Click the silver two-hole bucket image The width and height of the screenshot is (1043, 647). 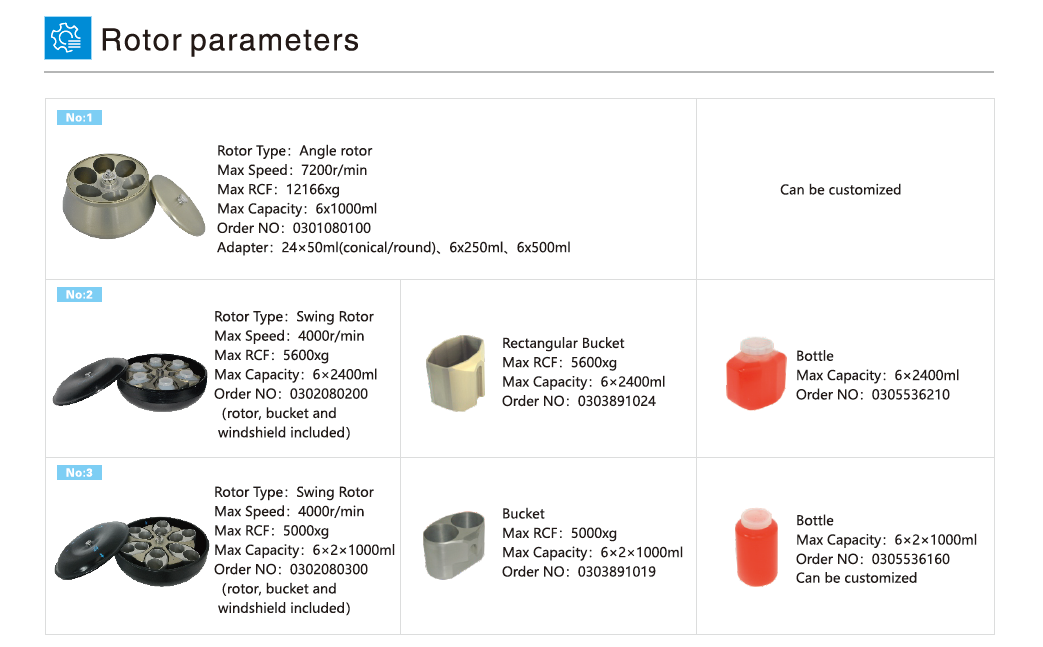(453, 545)
